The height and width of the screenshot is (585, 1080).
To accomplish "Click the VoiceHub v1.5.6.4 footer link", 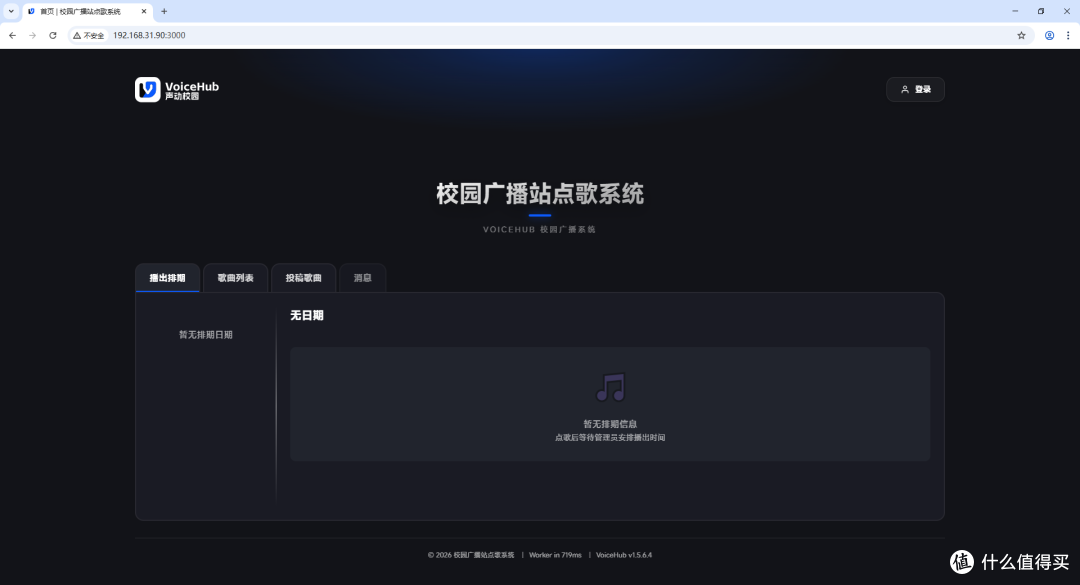I will 624,555.
